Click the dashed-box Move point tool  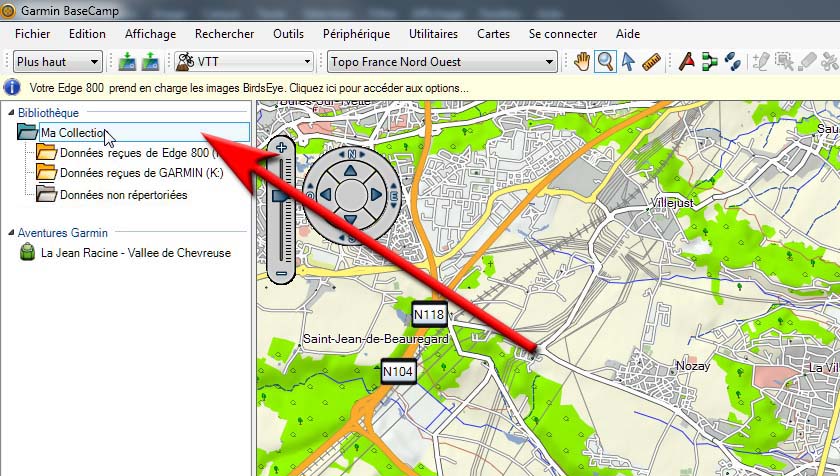tap(784, 62)
